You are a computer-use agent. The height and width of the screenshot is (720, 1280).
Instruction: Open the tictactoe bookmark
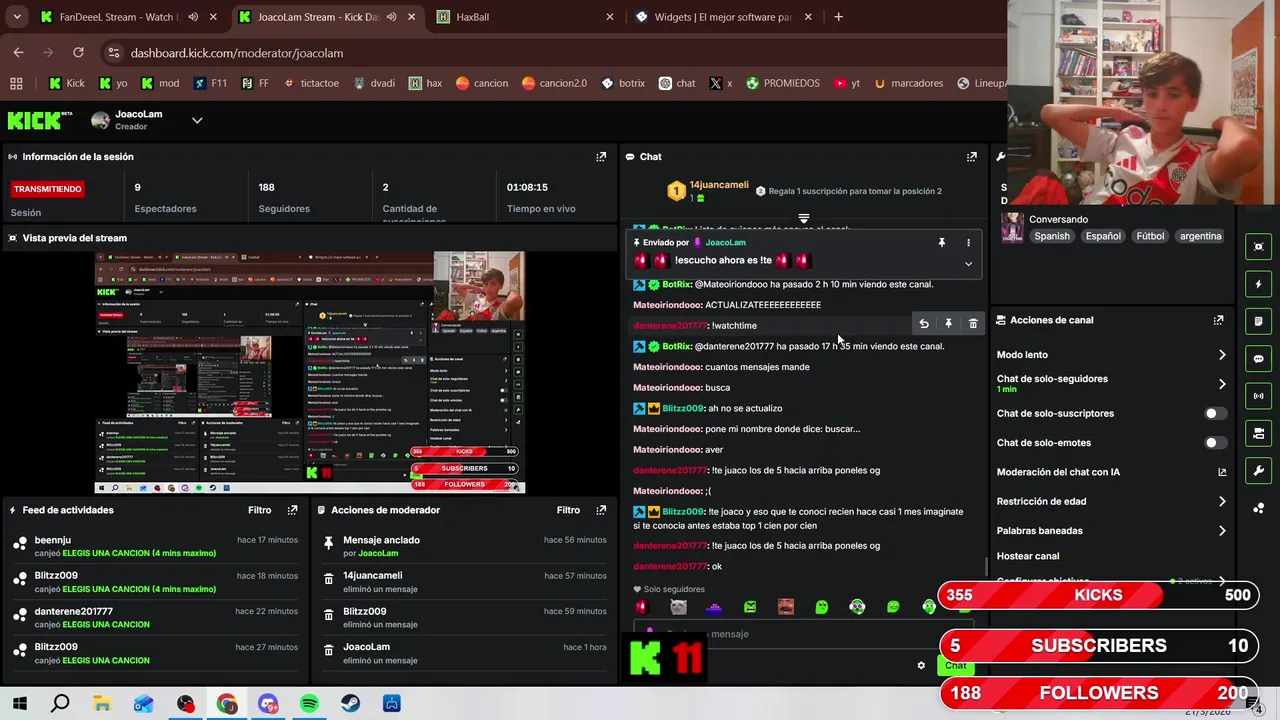pos(311,83)
